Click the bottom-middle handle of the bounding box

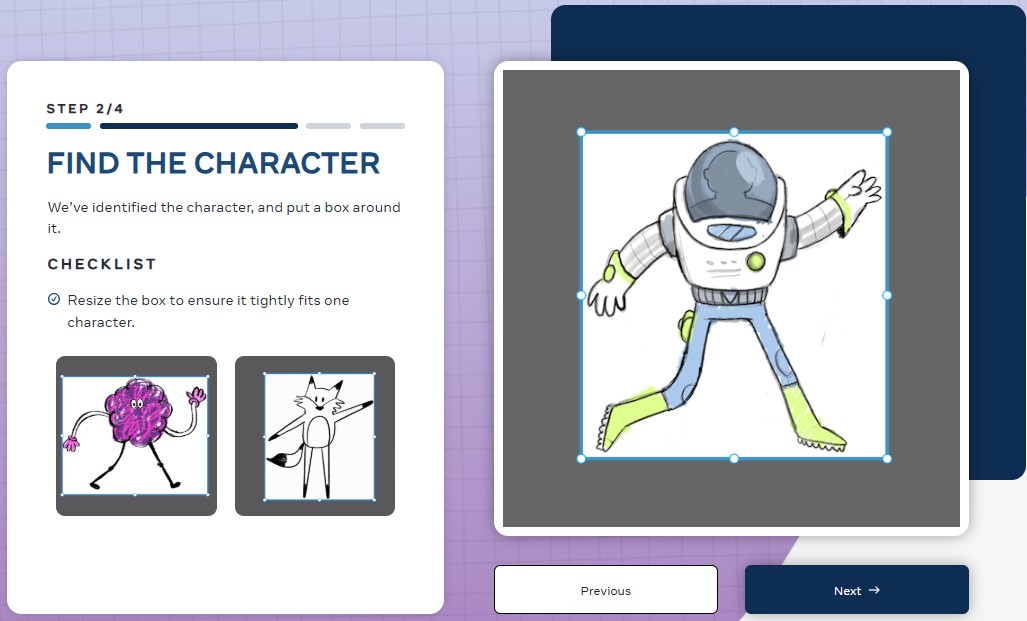click(734, 459)
